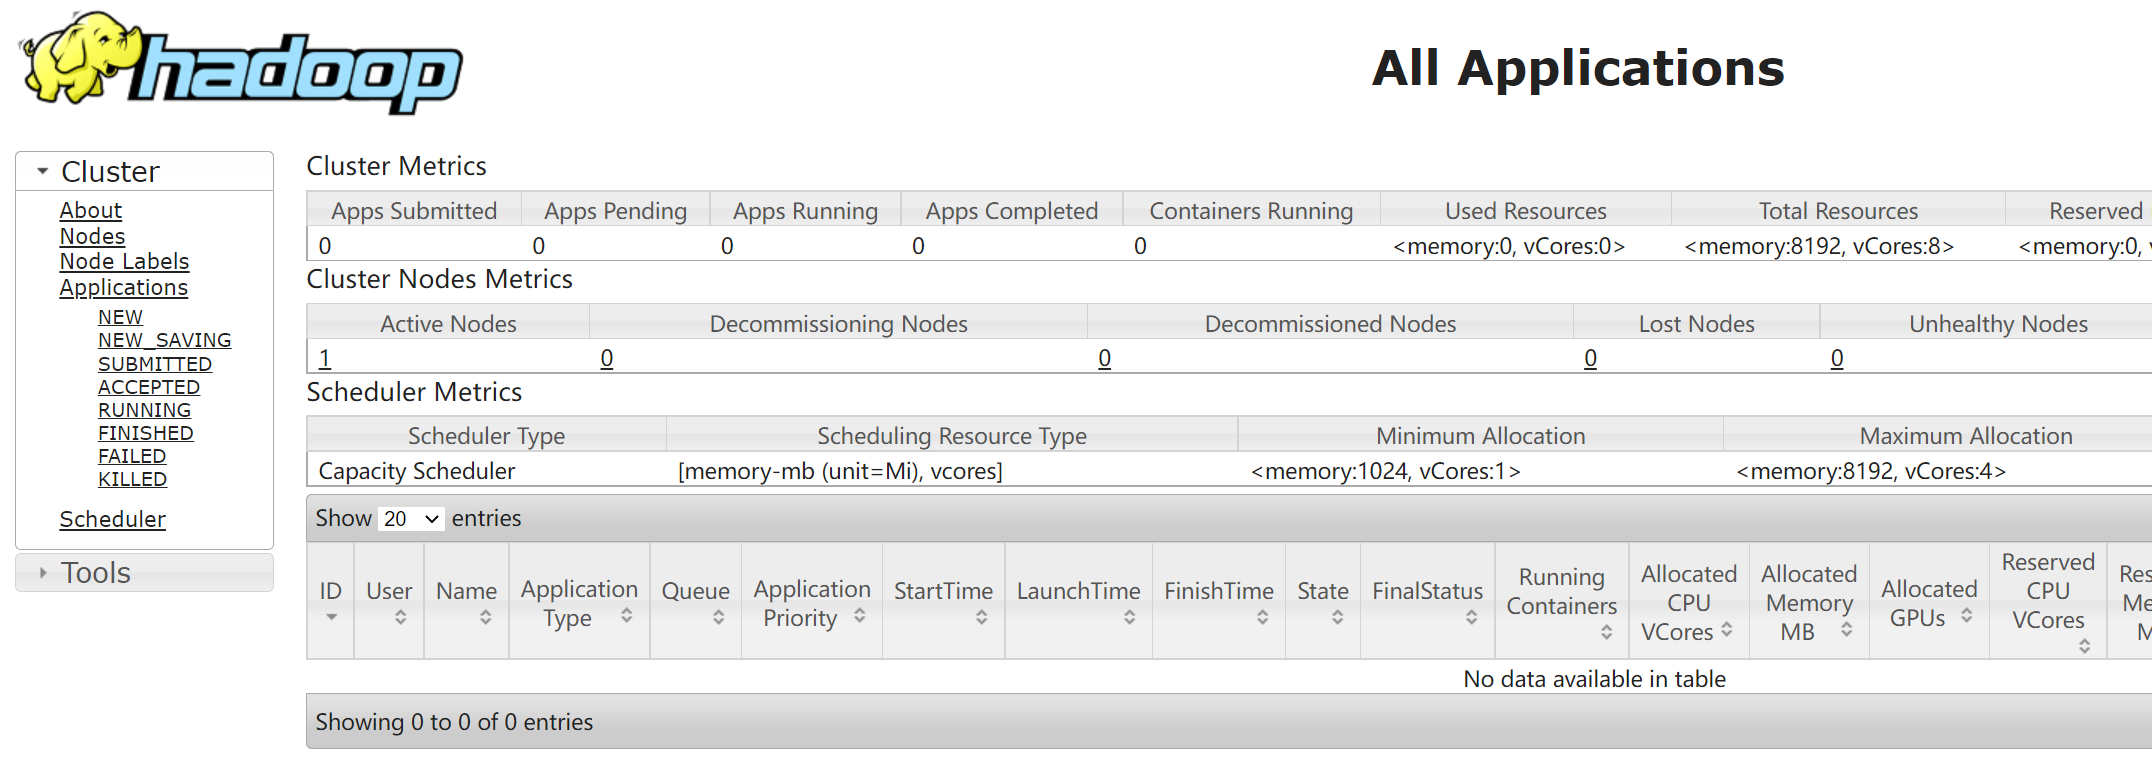
Task: Sort applications by Name column
Action: [466, 602]
